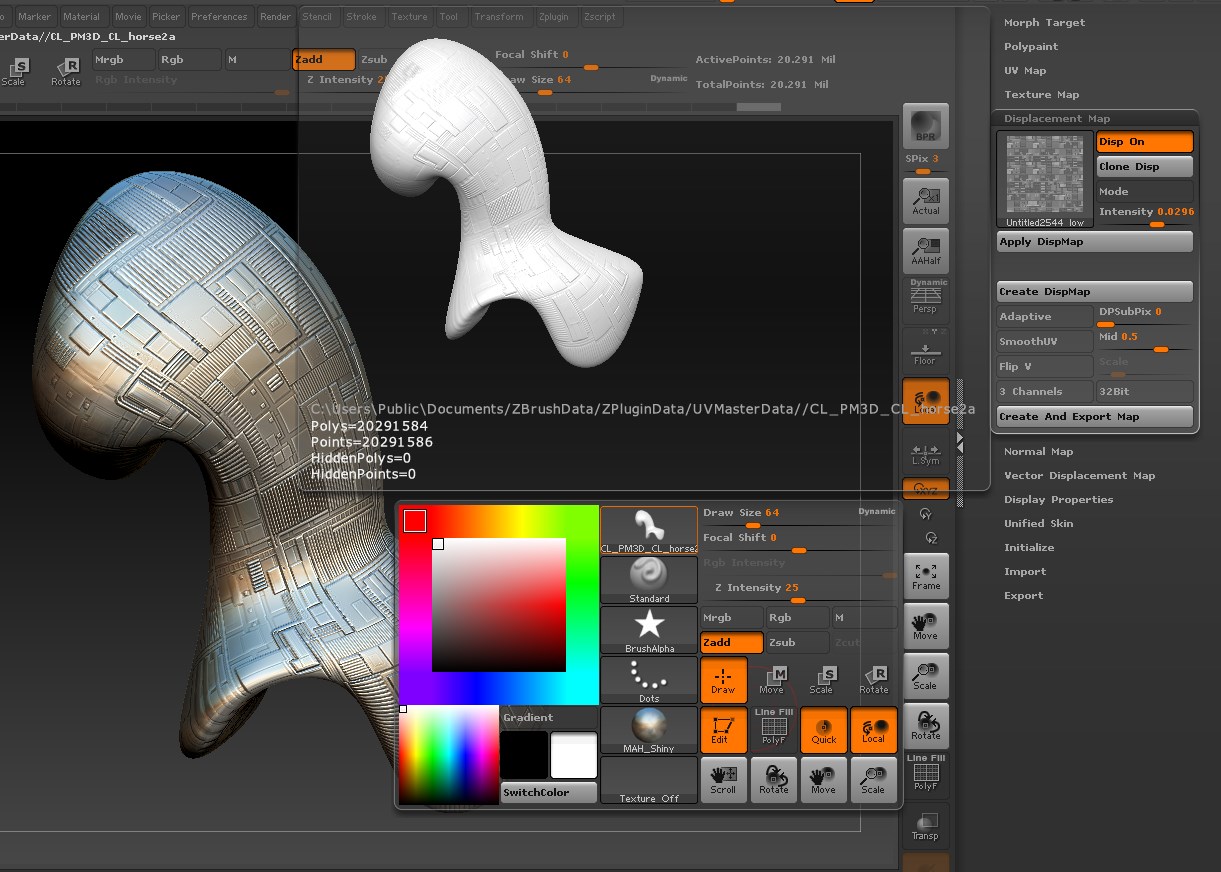Click the Clone Disp button

[x=1145, y=167]
